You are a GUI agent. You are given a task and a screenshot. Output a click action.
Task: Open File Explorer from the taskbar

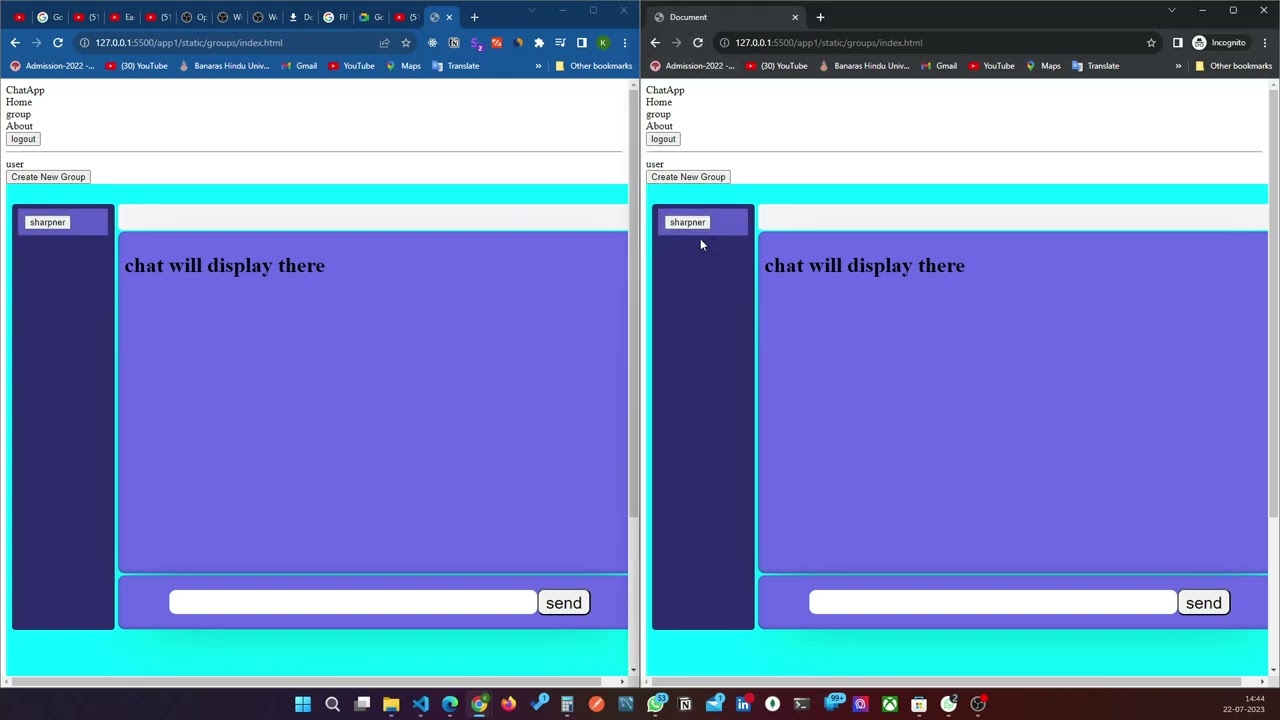coord(391,704)
